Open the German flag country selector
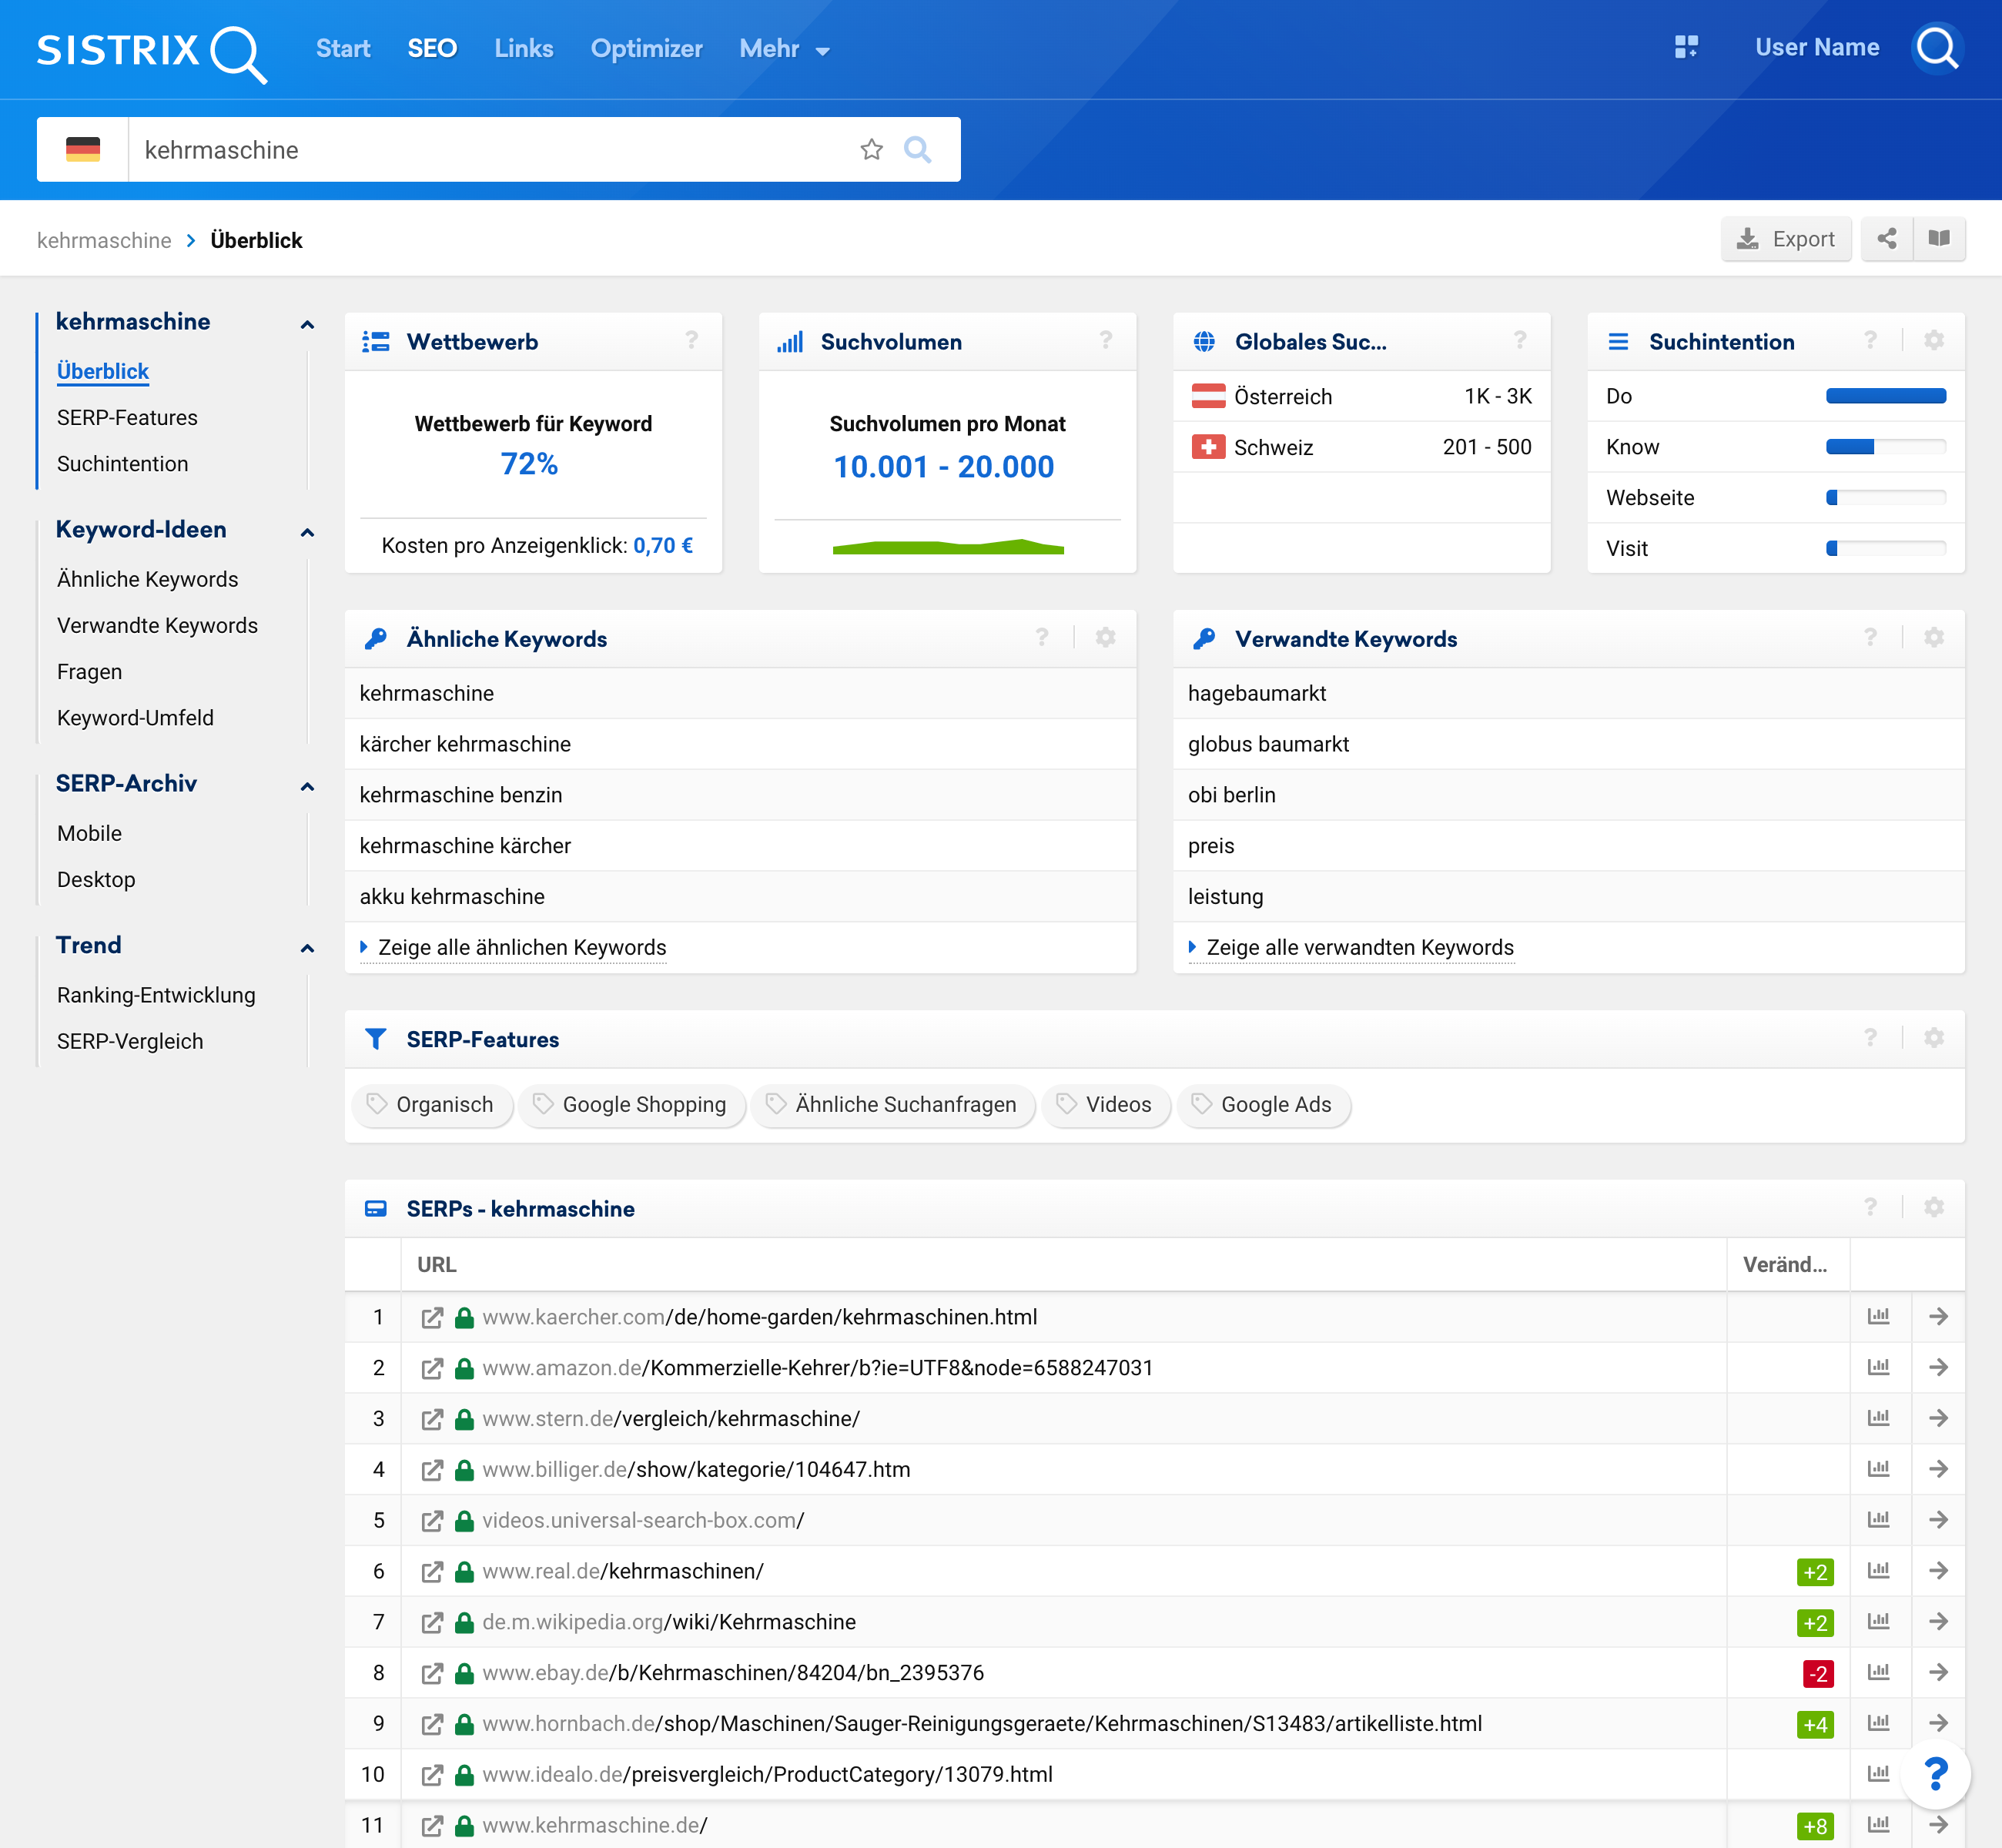Viewport: 2002px width, 1848px height. coord(83,150)
